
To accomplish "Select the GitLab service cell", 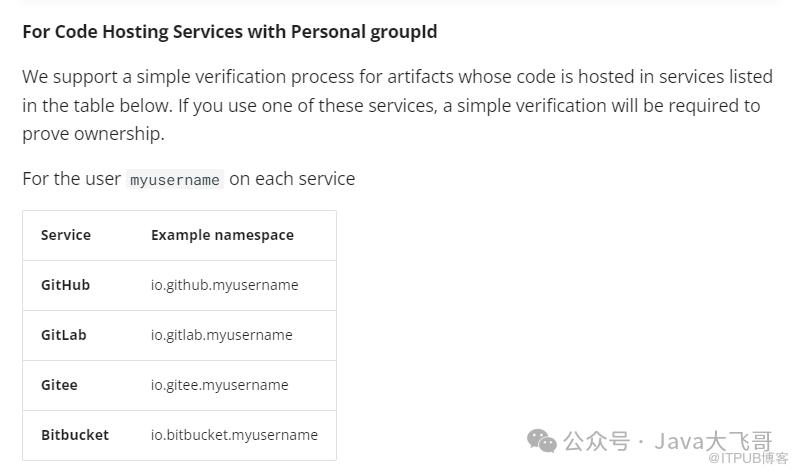I will [x=64, y=335].
